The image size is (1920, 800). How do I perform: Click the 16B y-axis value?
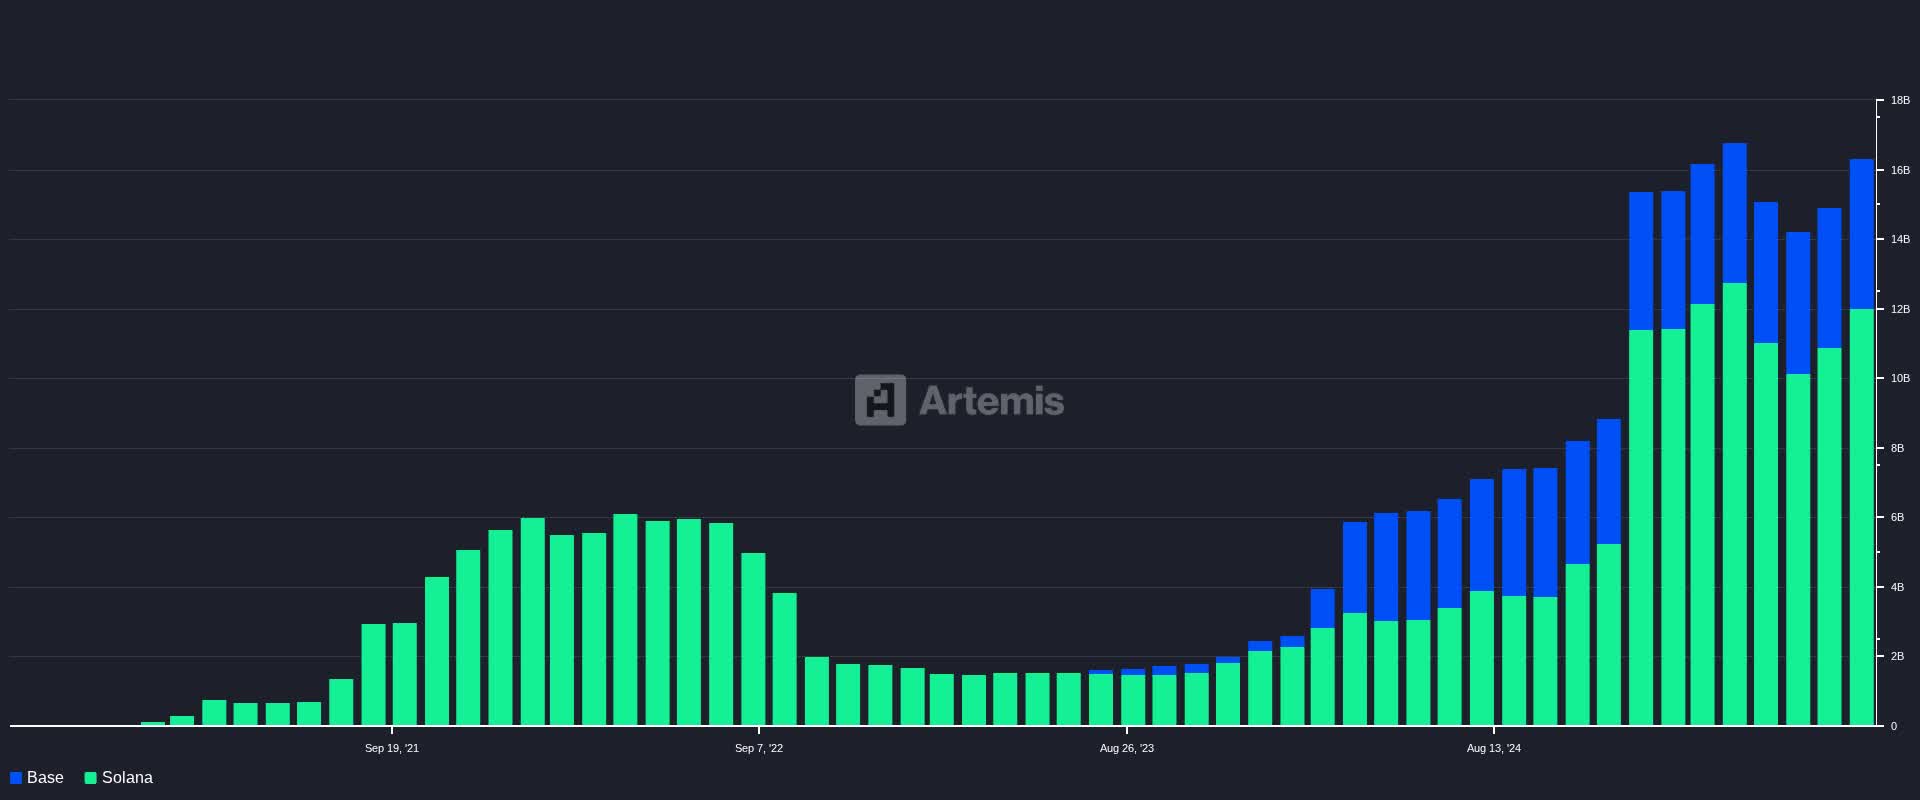pyautogui.click(x=1900, y=170)
